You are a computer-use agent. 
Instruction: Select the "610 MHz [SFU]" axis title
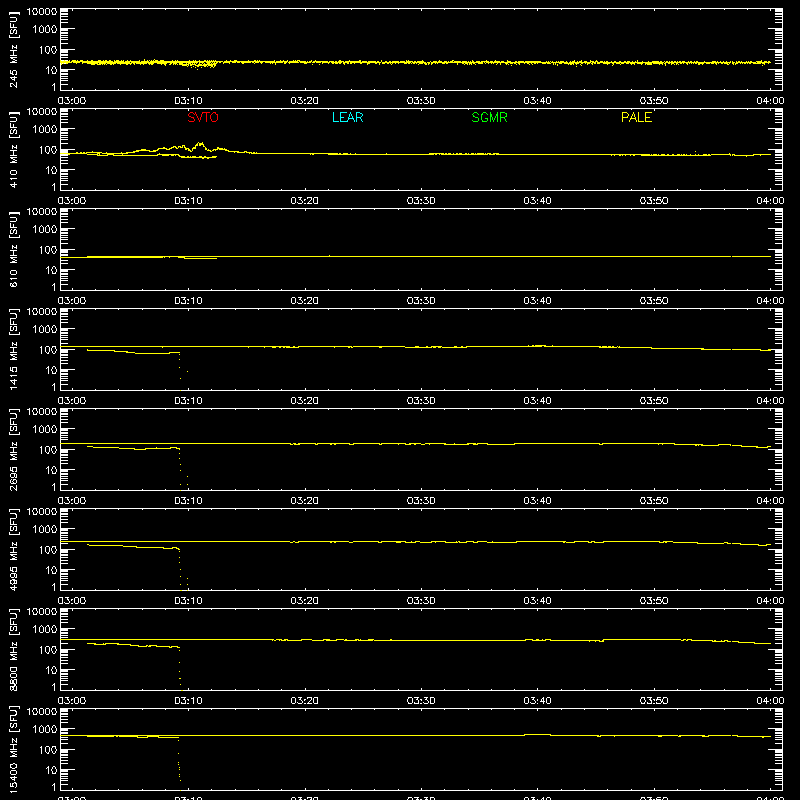14,249
